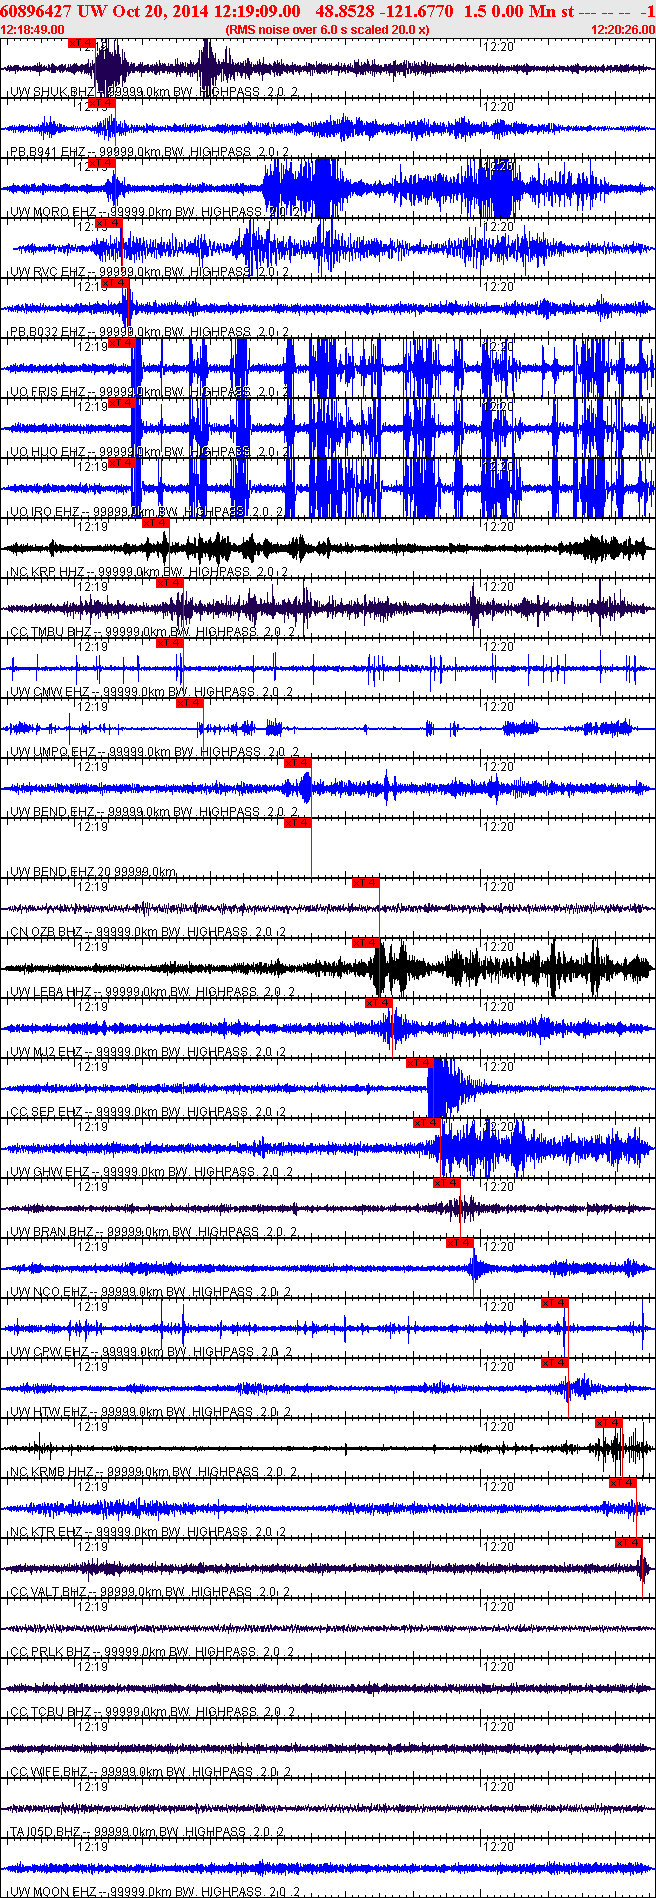This screenshot has width=656, height=1898.
Task: Click the end time 12:20:26.00 label
Action: click(623, 29)
